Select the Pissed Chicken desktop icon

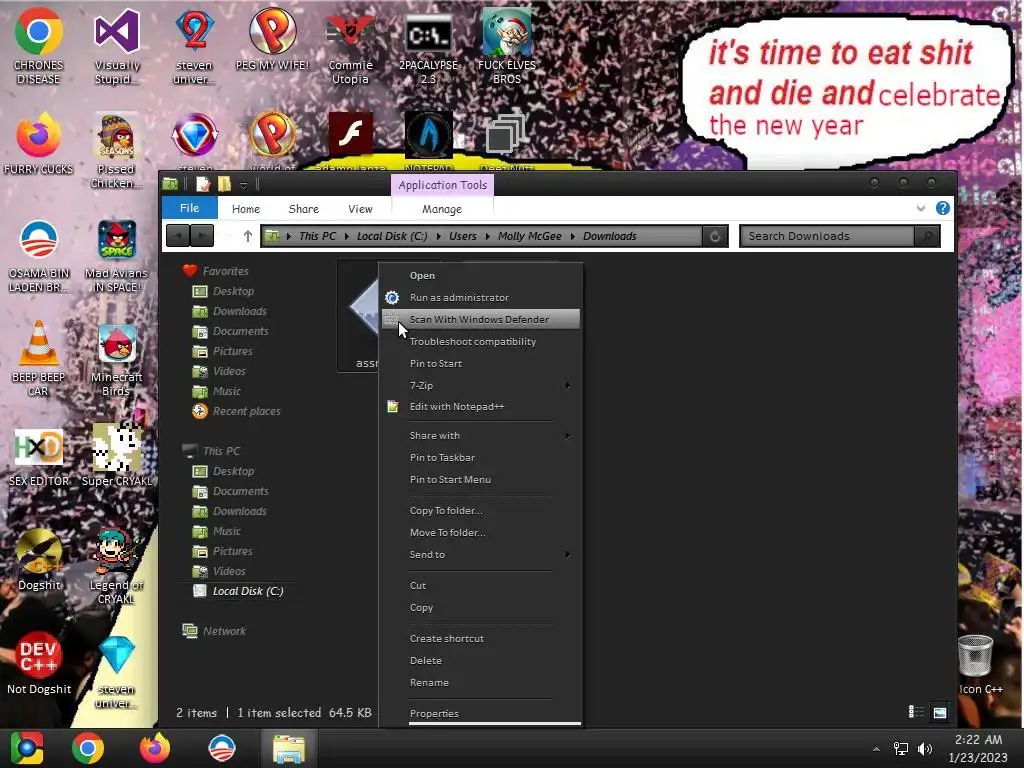point(117,150)
